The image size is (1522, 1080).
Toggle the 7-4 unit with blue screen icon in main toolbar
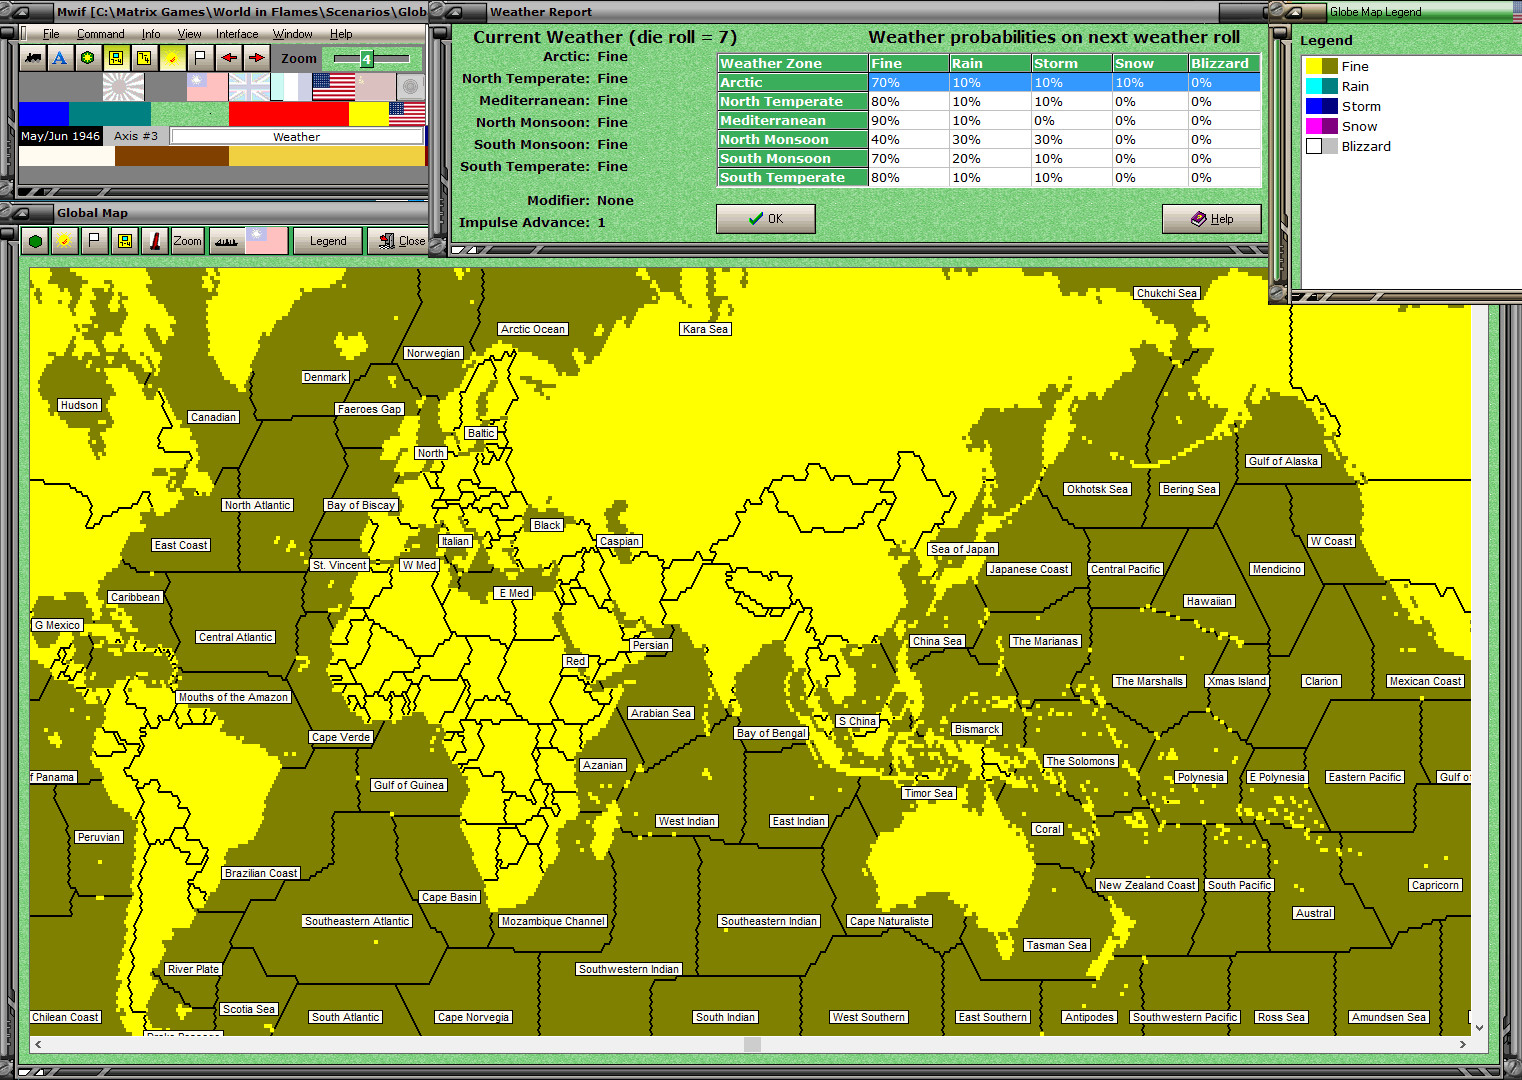tap(116, 58)
